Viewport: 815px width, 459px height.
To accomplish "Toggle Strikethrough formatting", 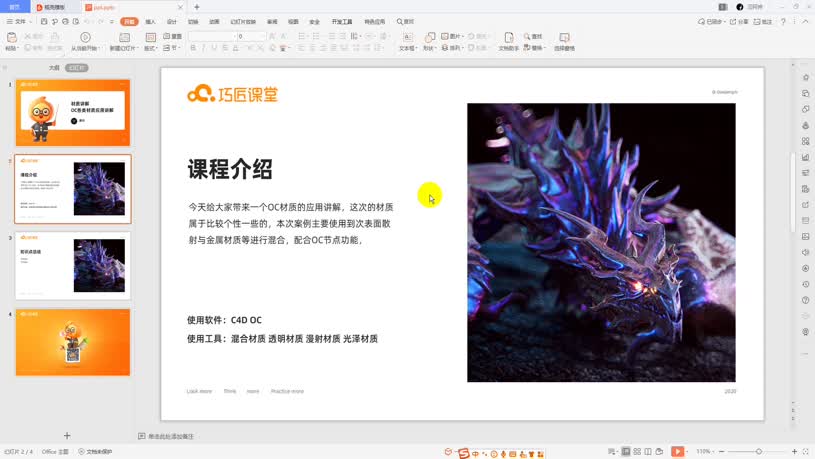I will (225, 48).
